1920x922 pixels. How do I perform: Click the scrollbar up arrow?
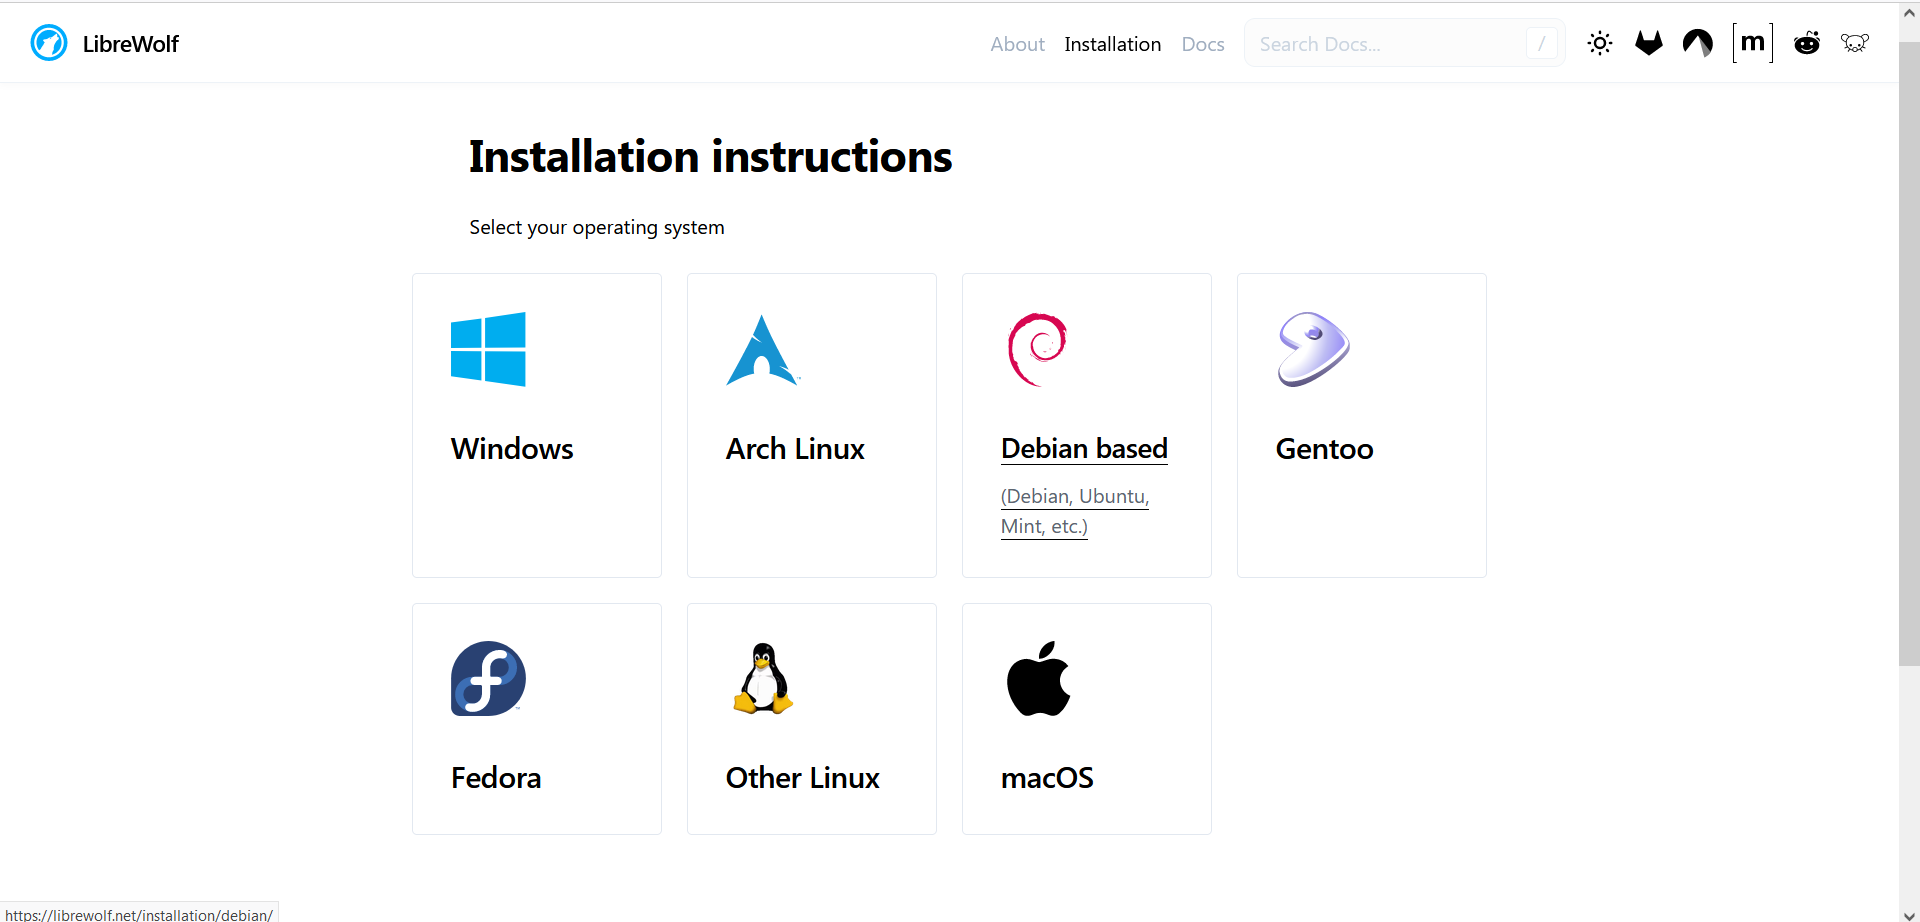tap(1909, 13)
